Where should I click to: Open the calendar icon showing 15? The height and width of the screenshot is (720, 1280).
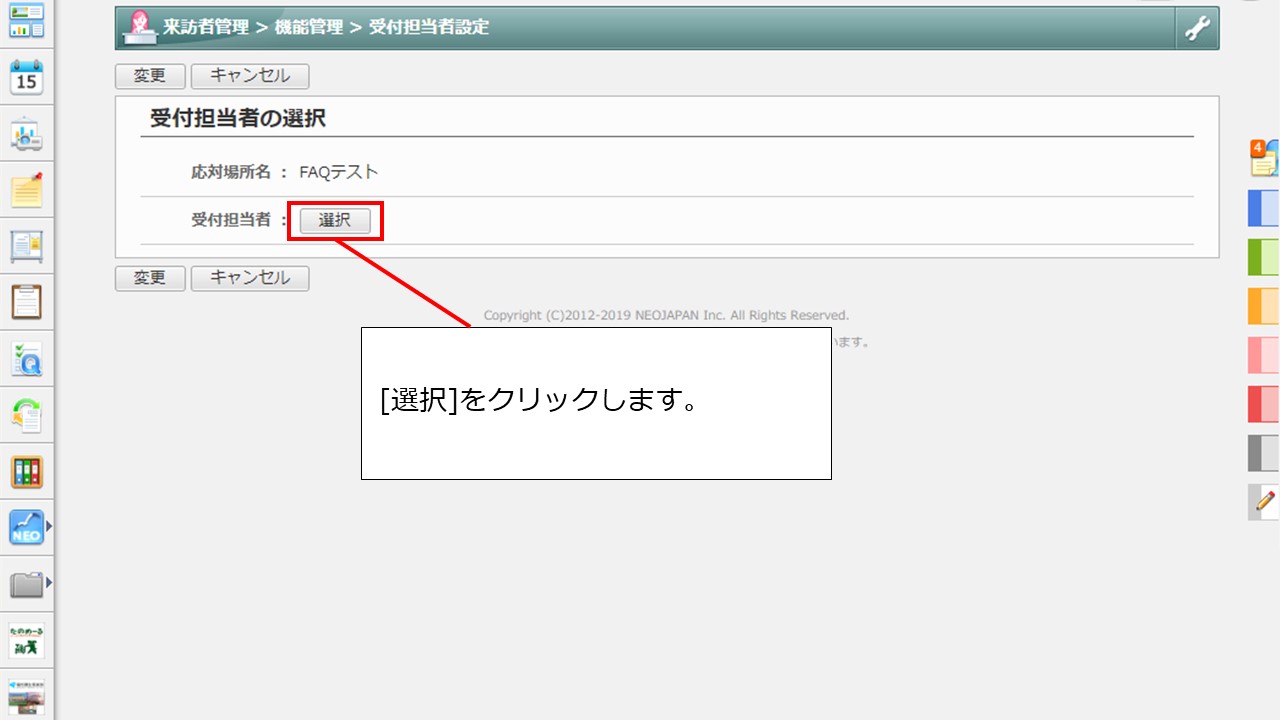[26, 77]
